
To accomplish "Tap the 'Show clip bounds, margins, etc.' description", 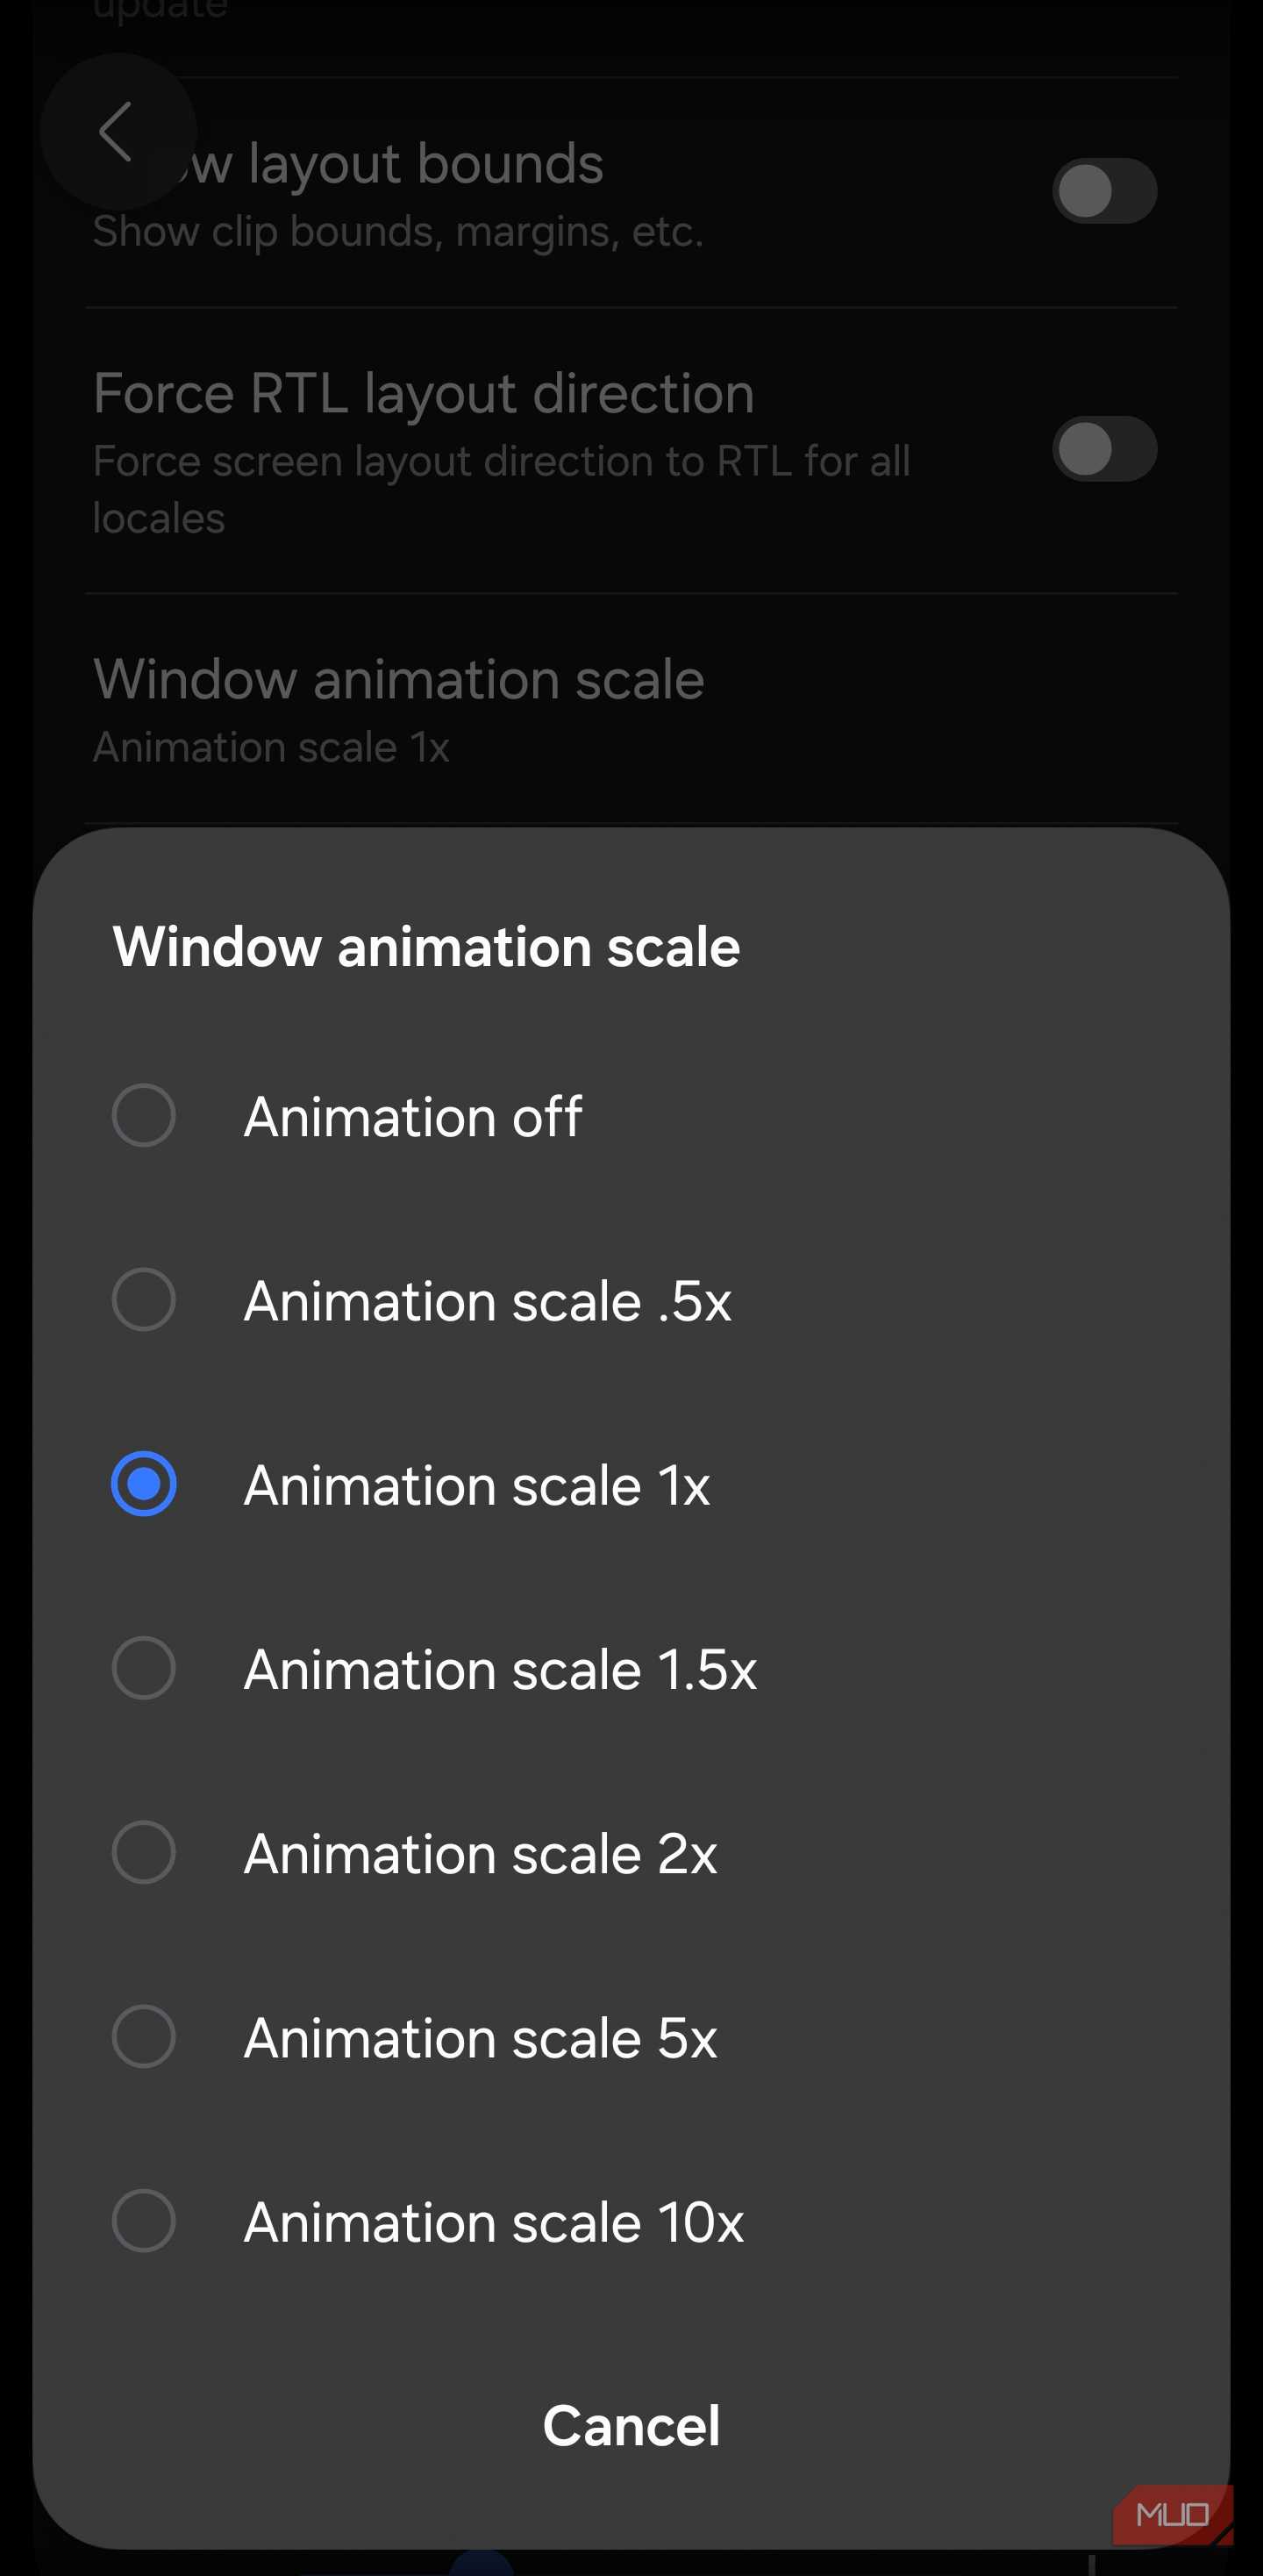I will 398,232.
